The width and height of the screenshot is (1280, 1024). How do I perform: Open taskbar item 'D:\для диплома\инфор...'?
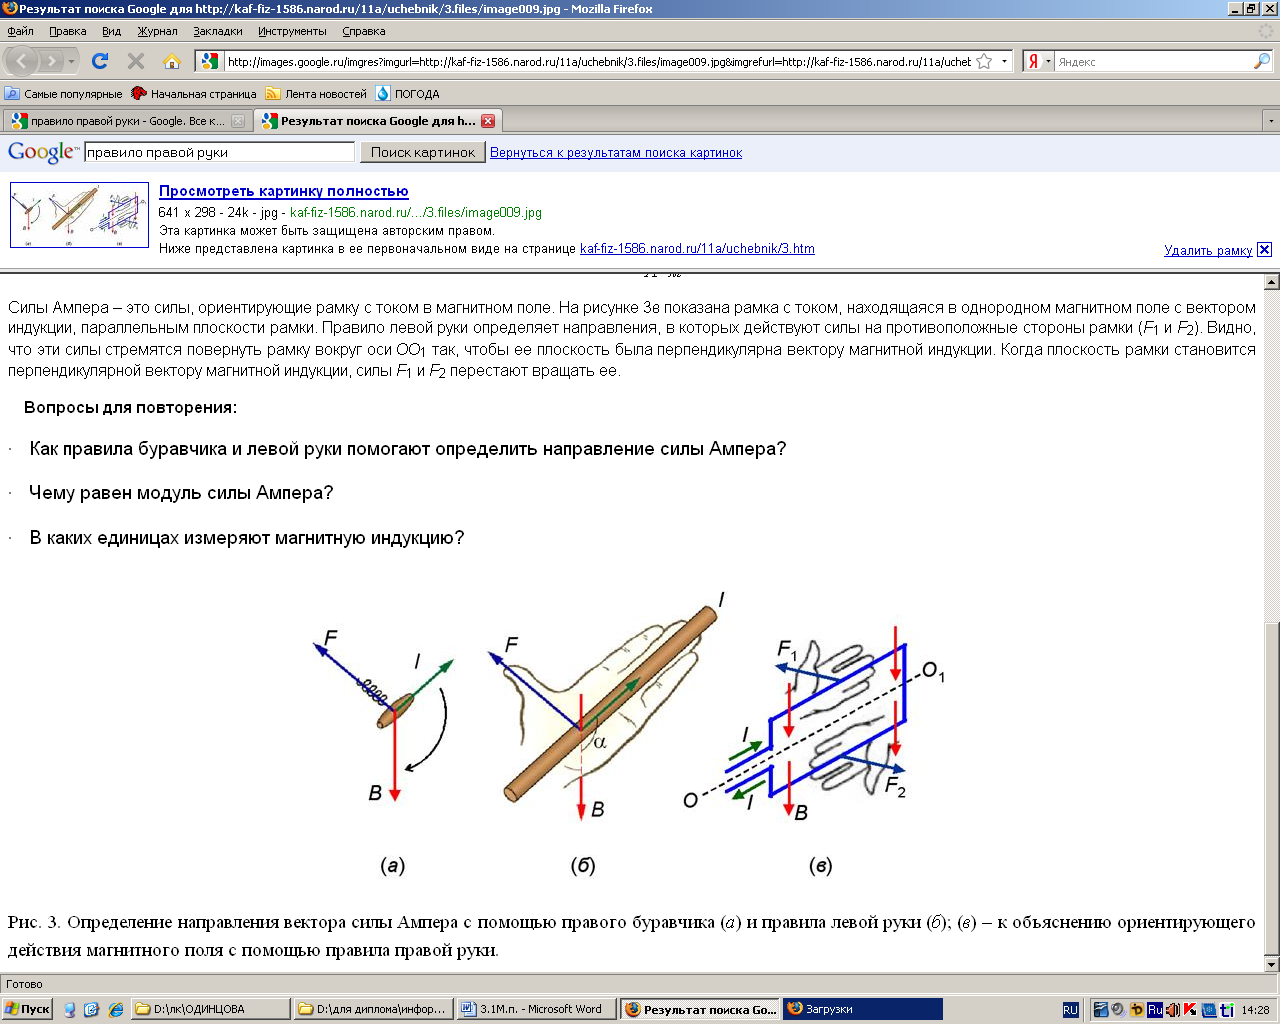pos(374,1009)
